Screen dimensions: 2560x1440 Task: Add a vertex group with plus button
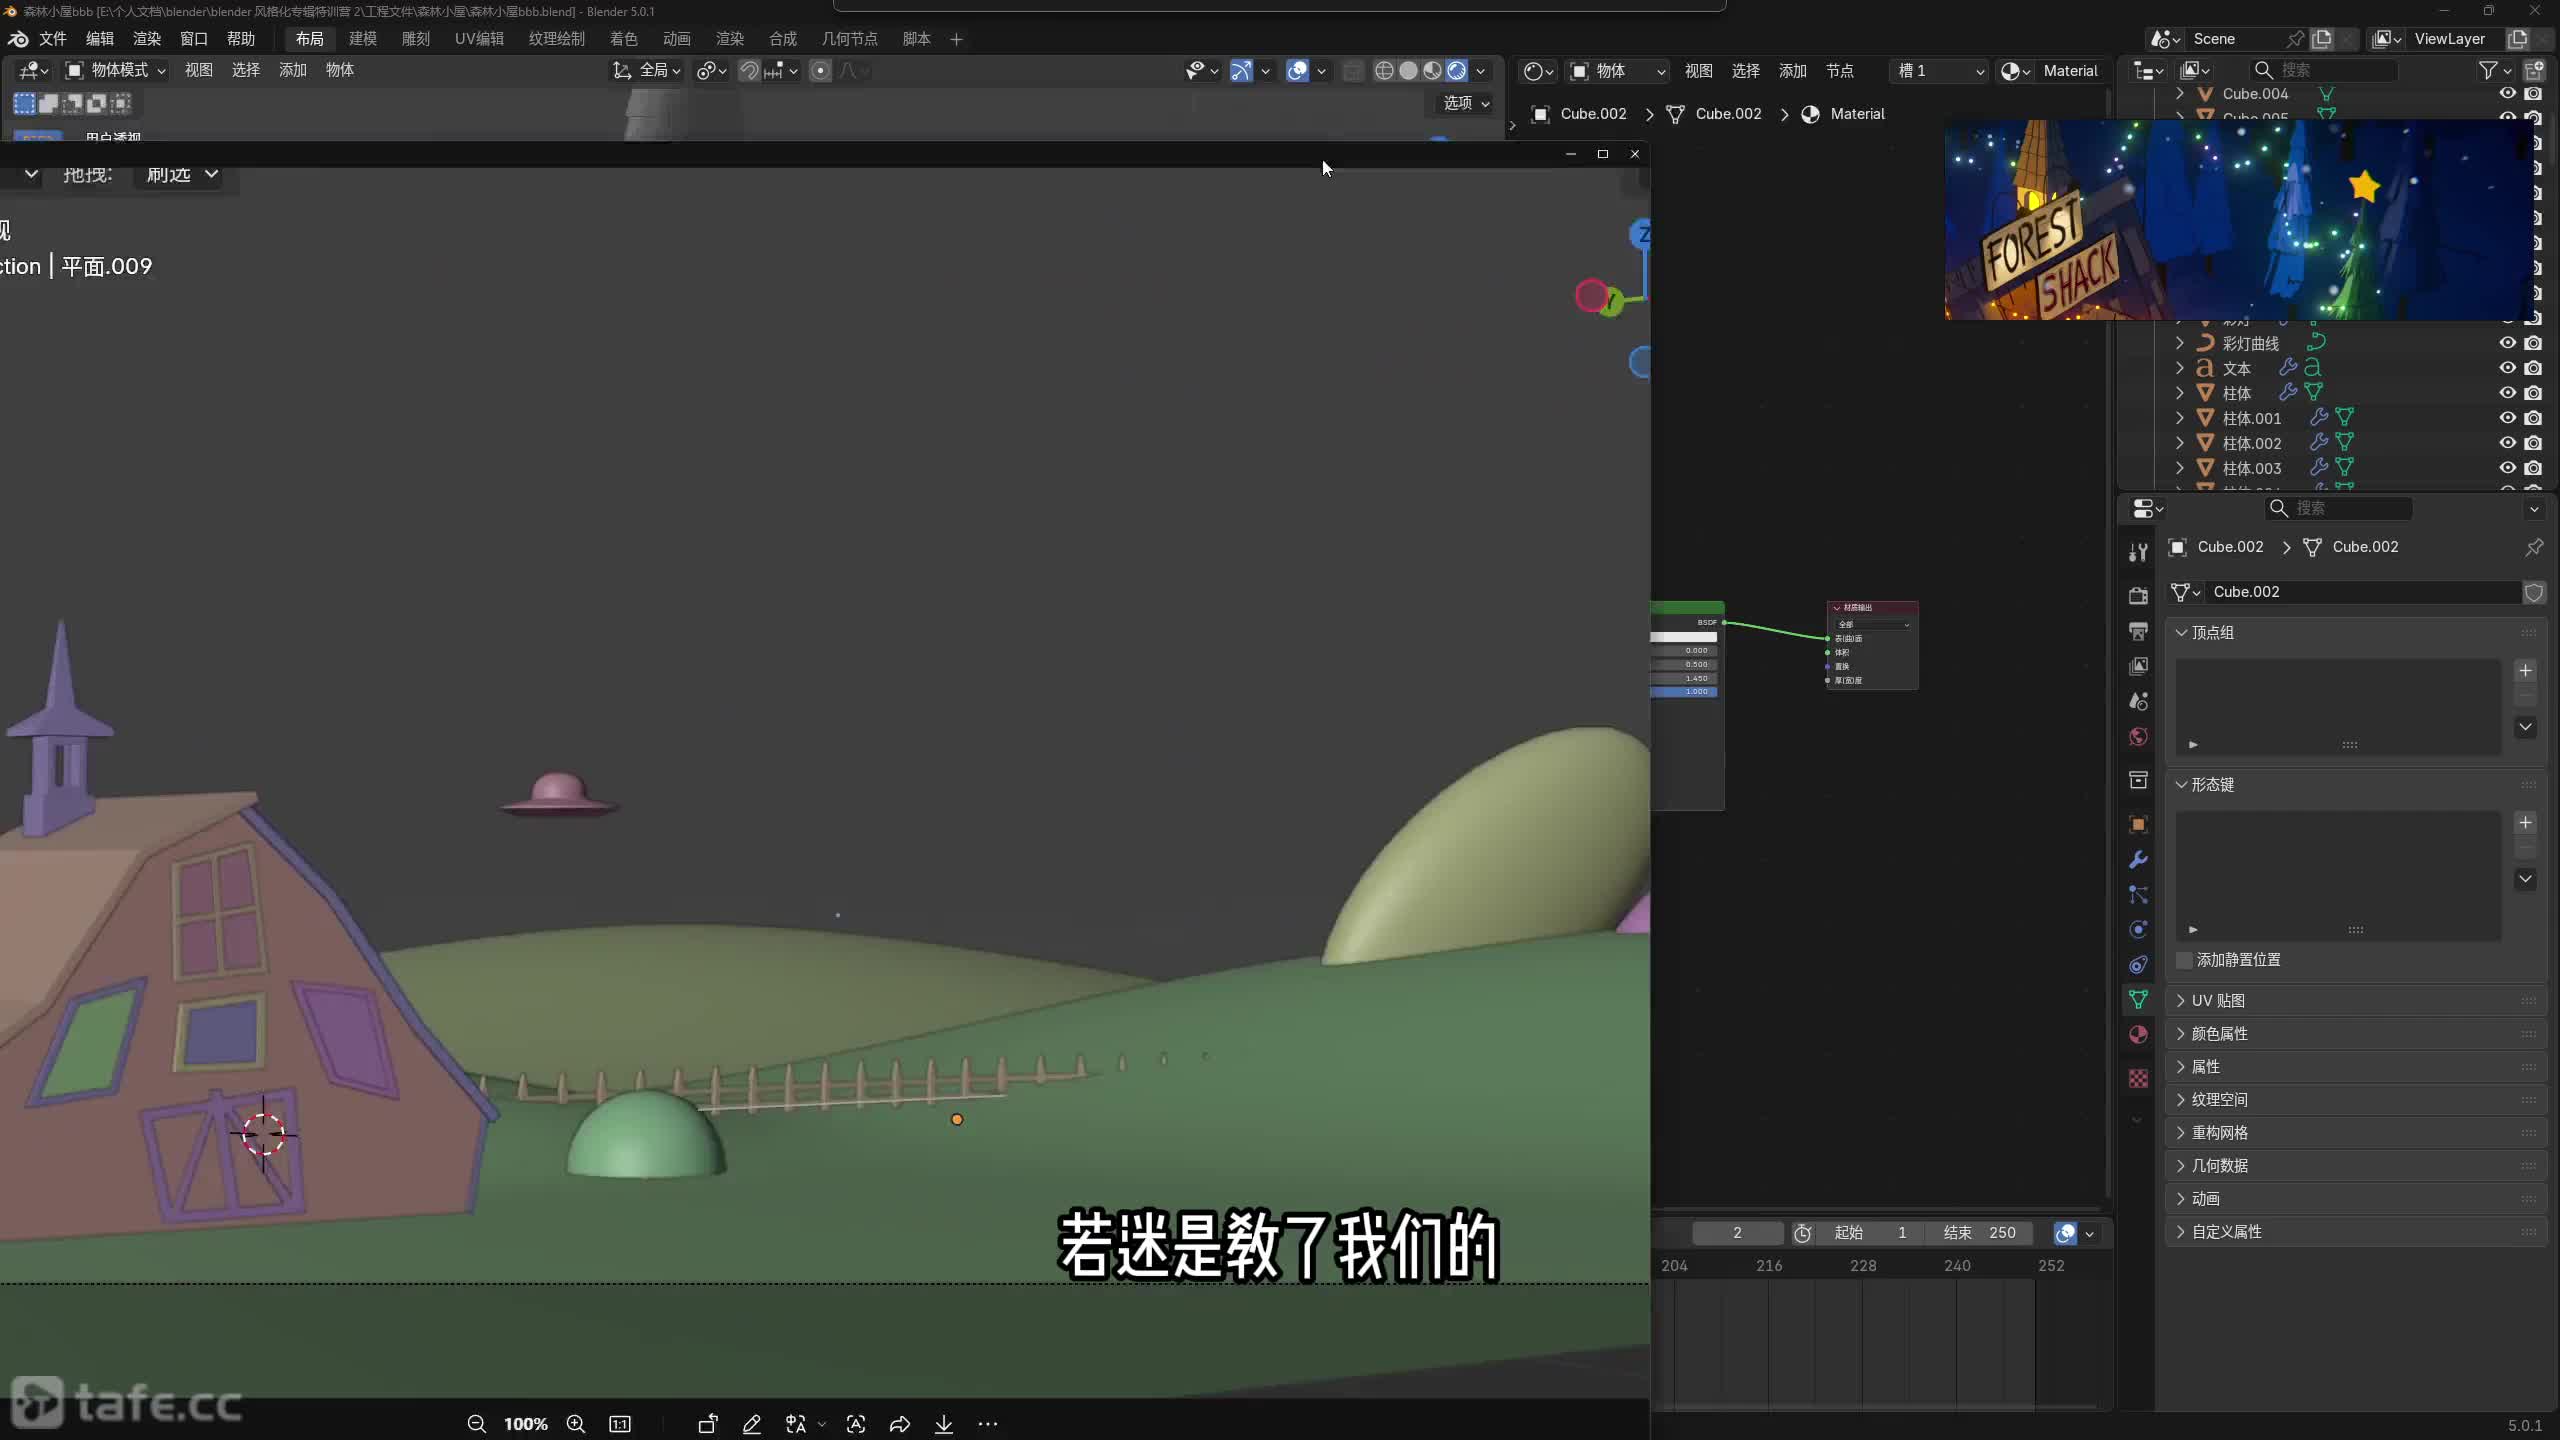(2525, 671)
